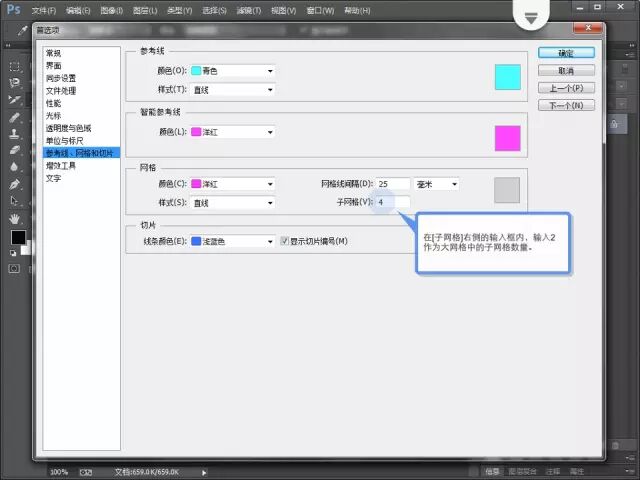Click the cyan guide color swatch
640x480 pixels.
coord(507,77)
